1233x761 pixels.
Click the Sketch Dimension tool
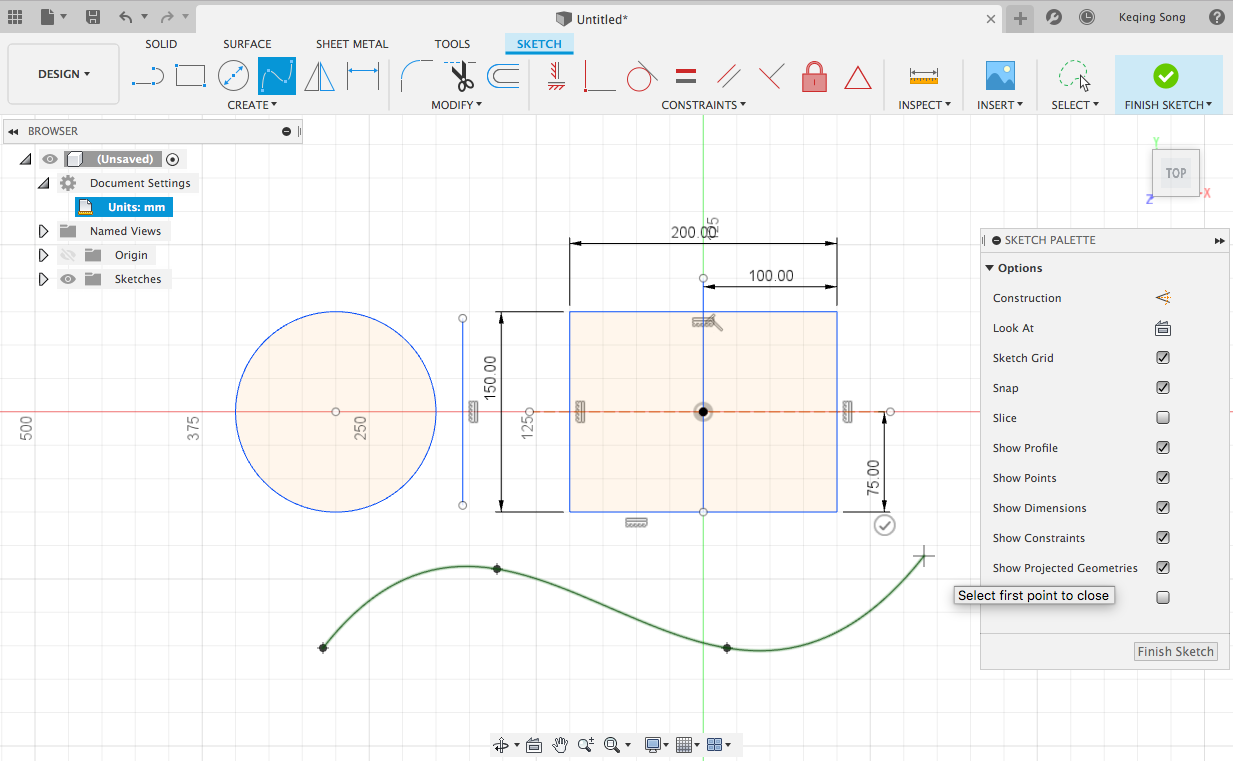(363, 76)
